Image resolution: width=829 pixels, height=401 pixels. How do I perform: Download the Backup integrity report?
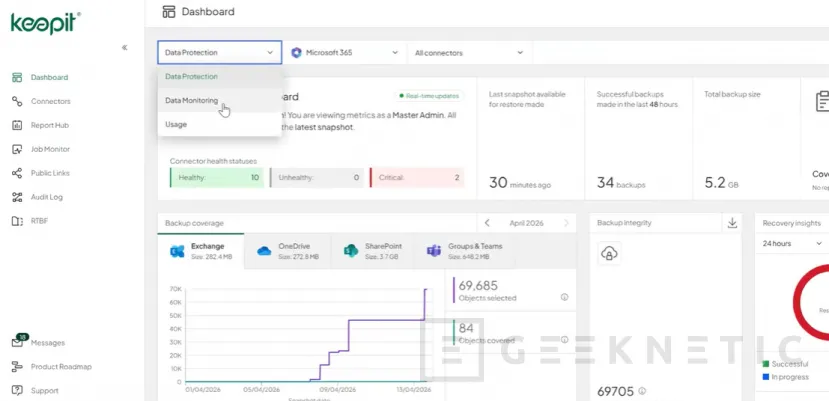pyautogui.click(x=732, y=223)
